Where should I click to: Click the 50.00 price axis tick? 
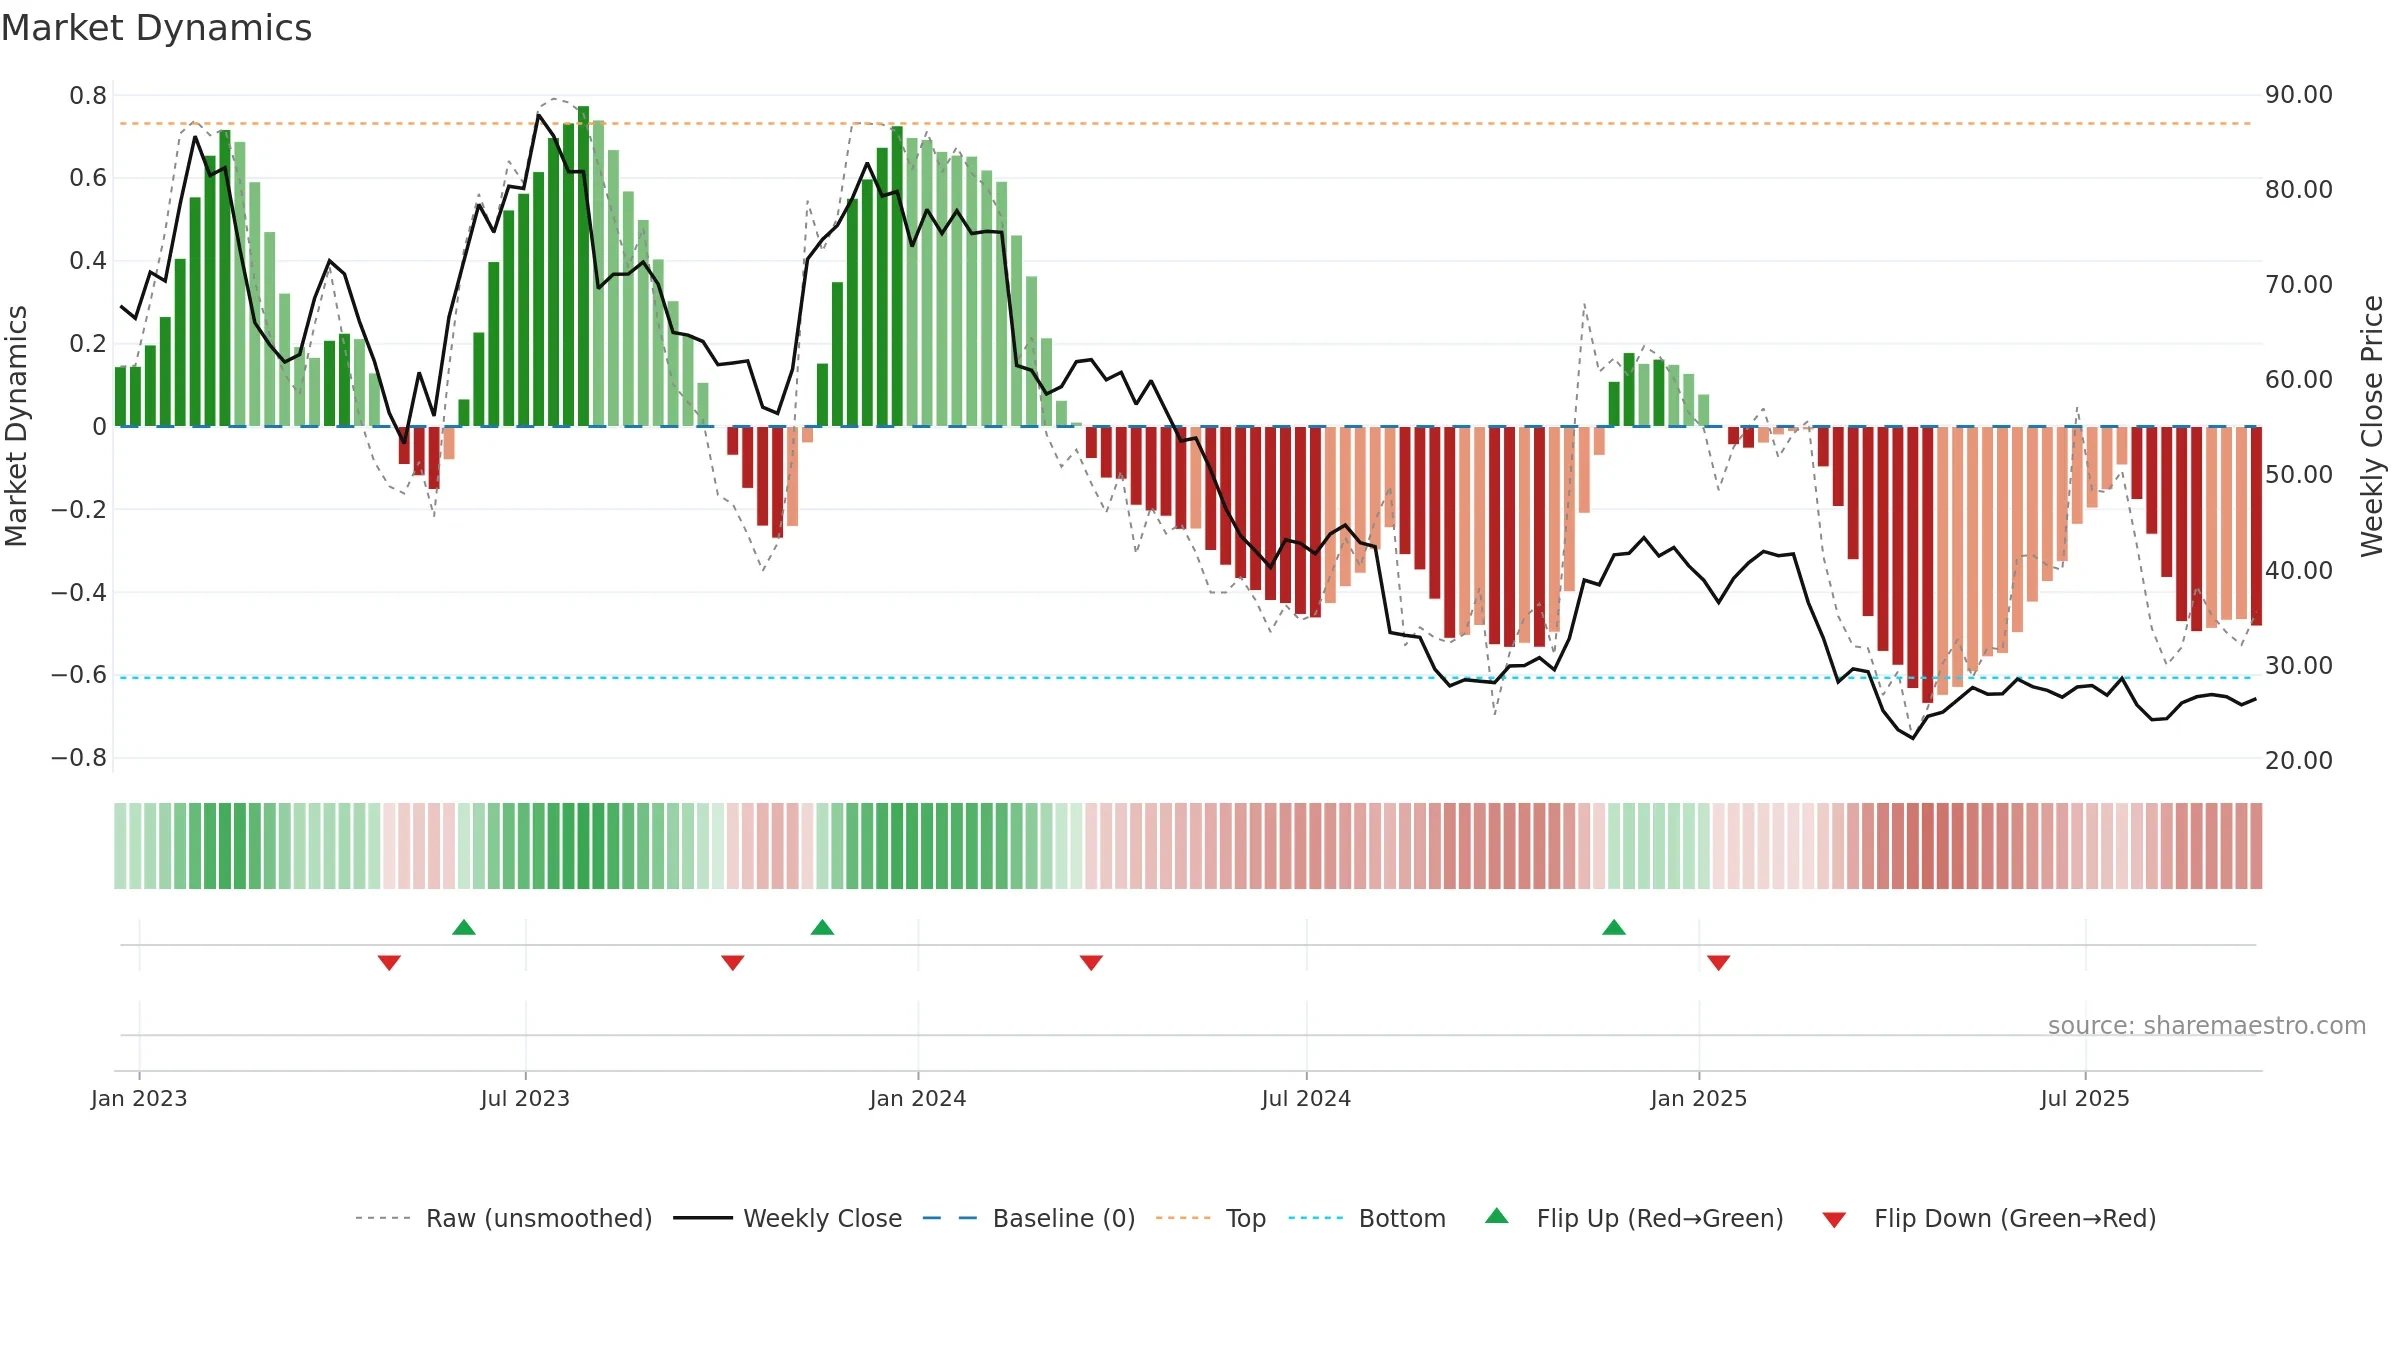(x=2299, y=474)
